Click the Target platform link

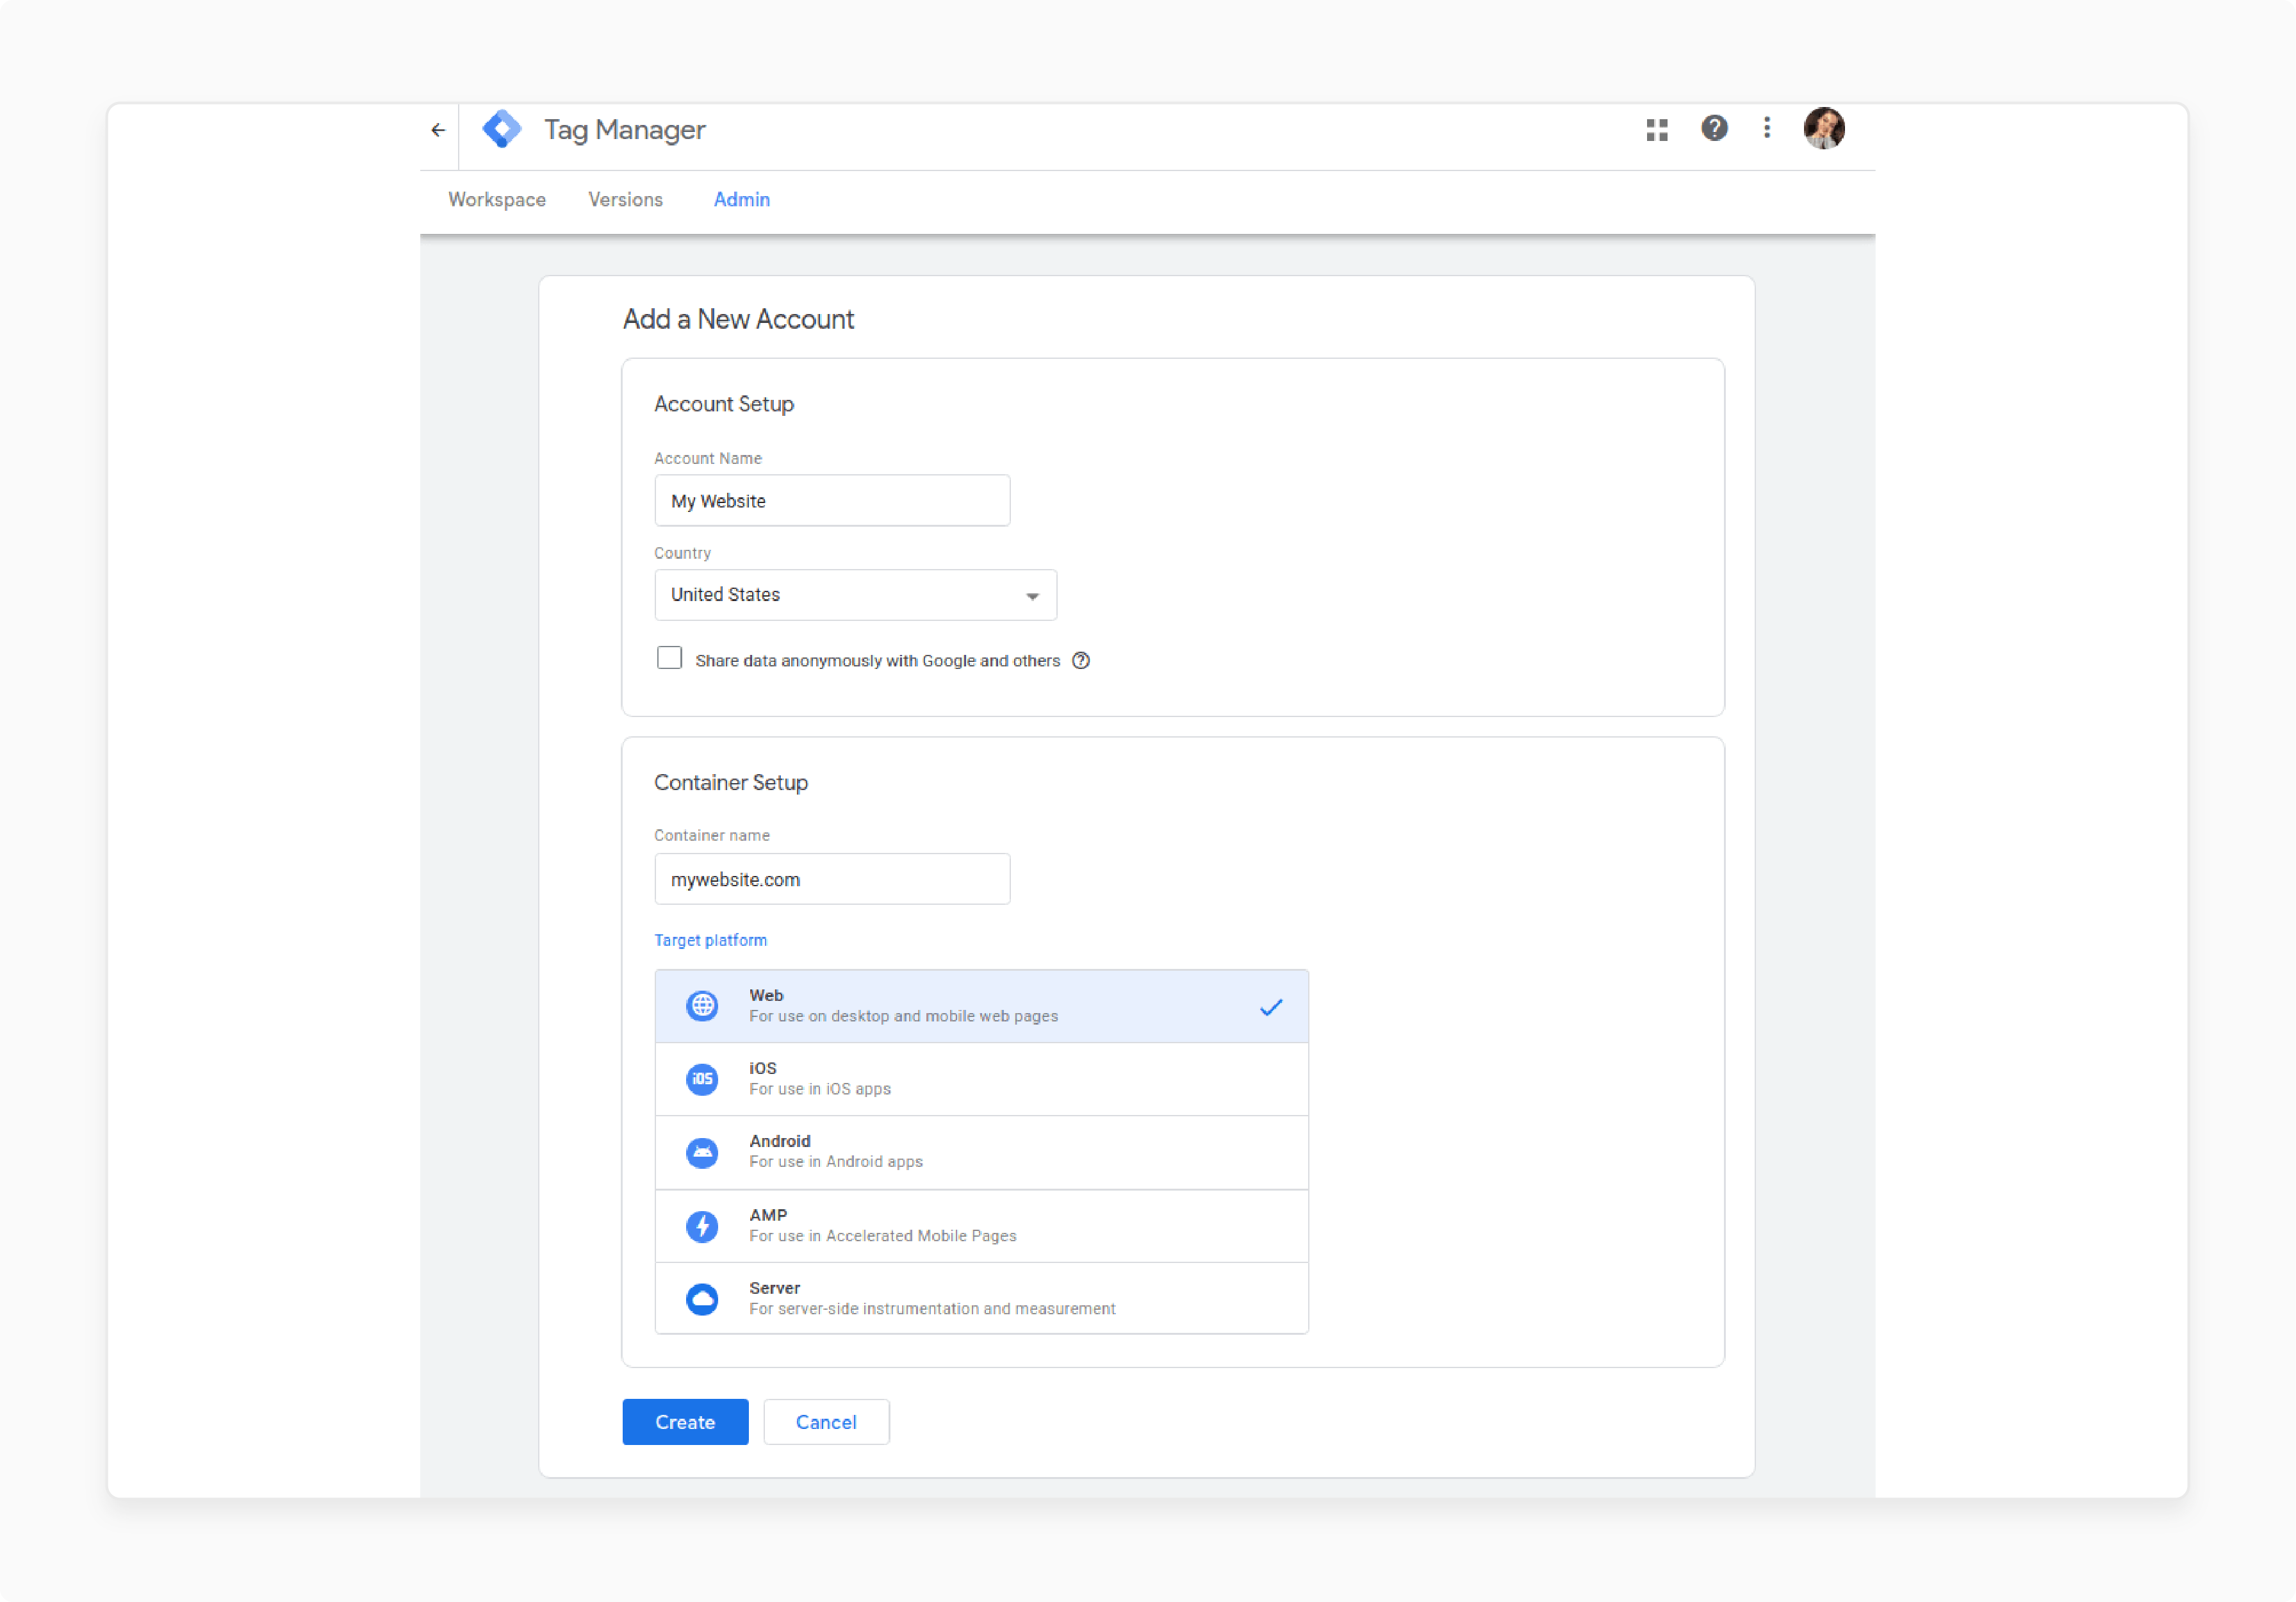710,940
